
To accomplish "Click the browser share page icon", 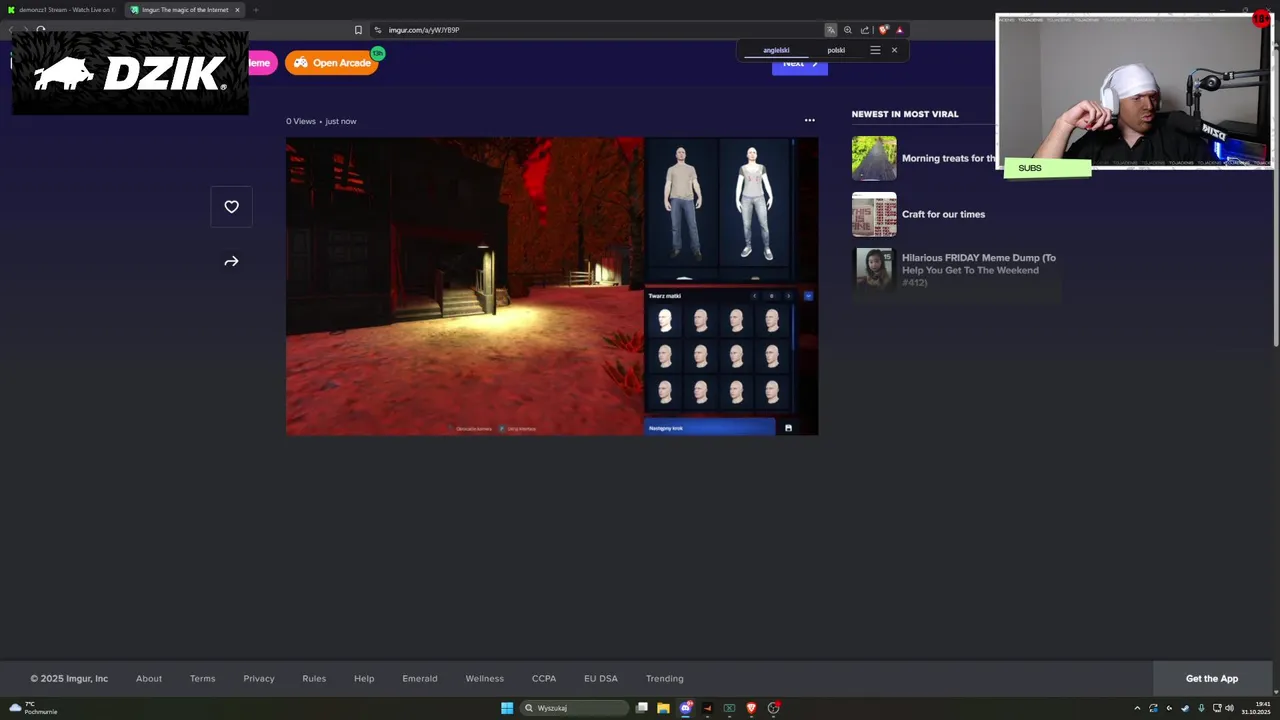I will pos(865,30).
